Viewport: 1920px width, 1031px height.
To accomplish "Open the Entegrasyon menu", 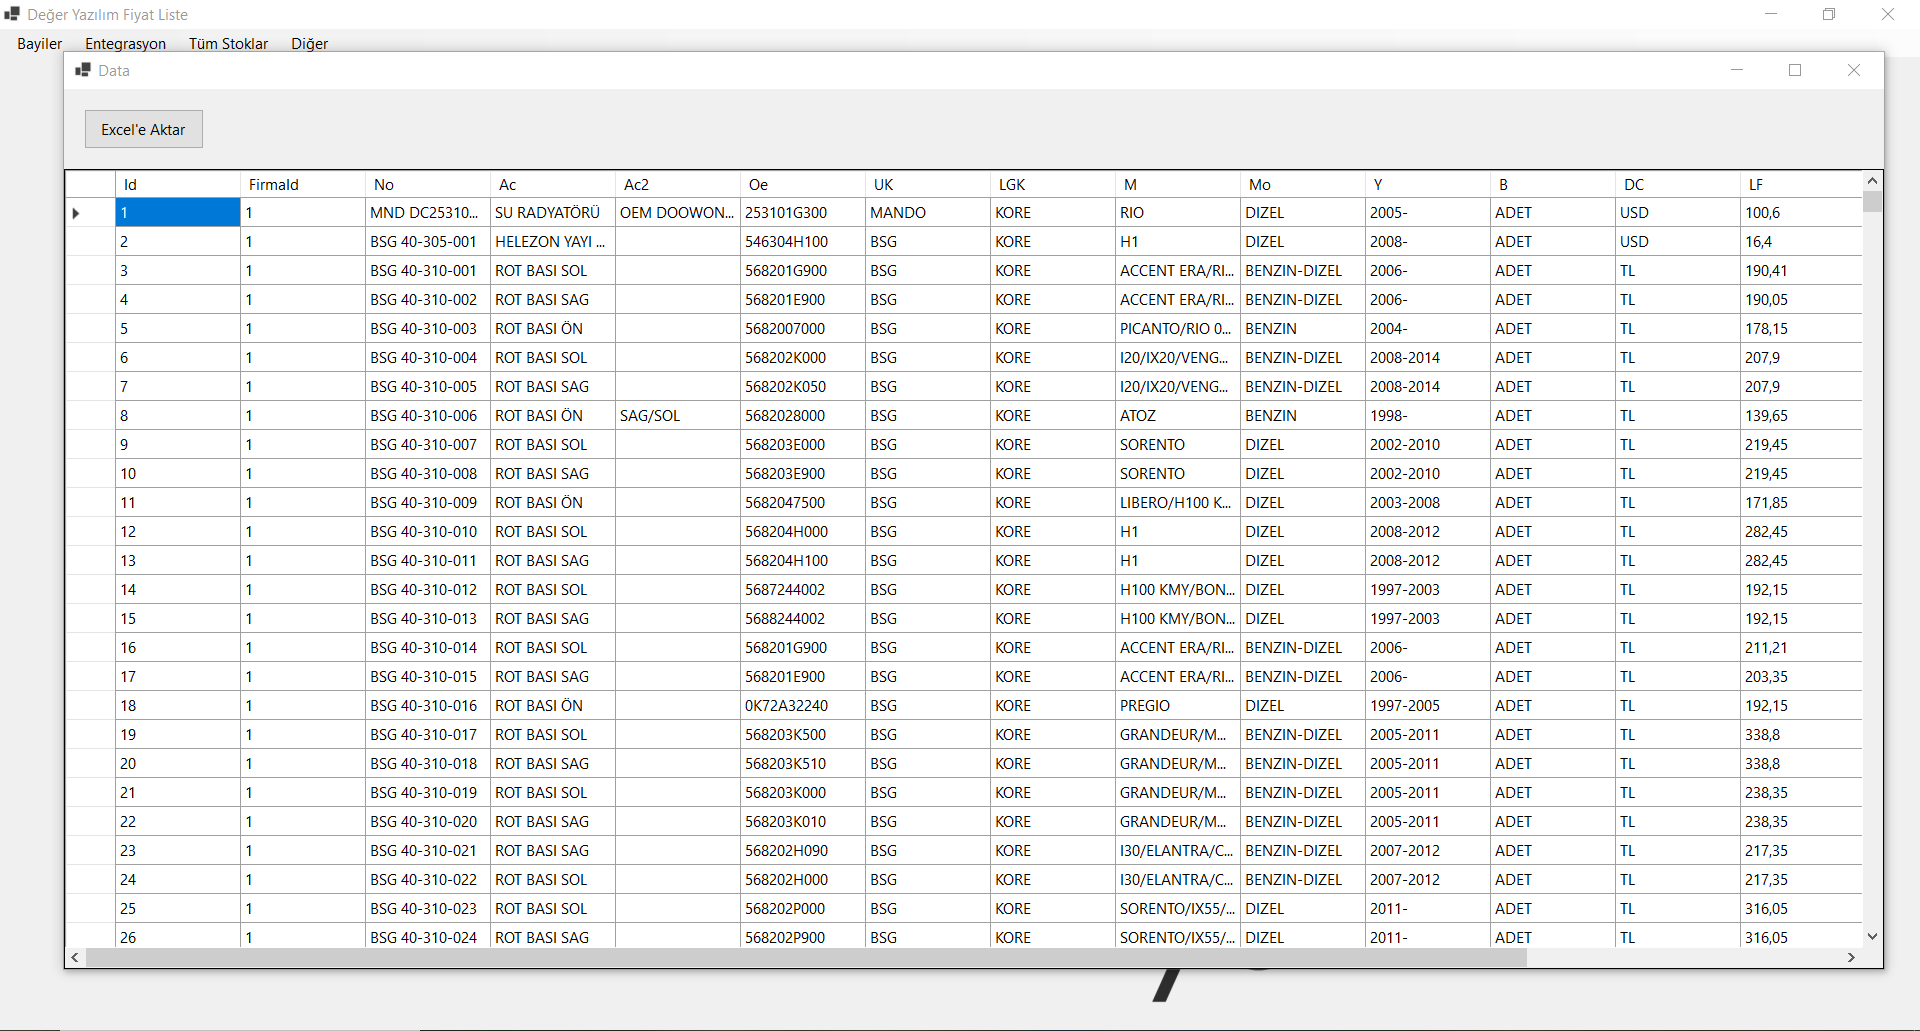I will click(125, 43).
